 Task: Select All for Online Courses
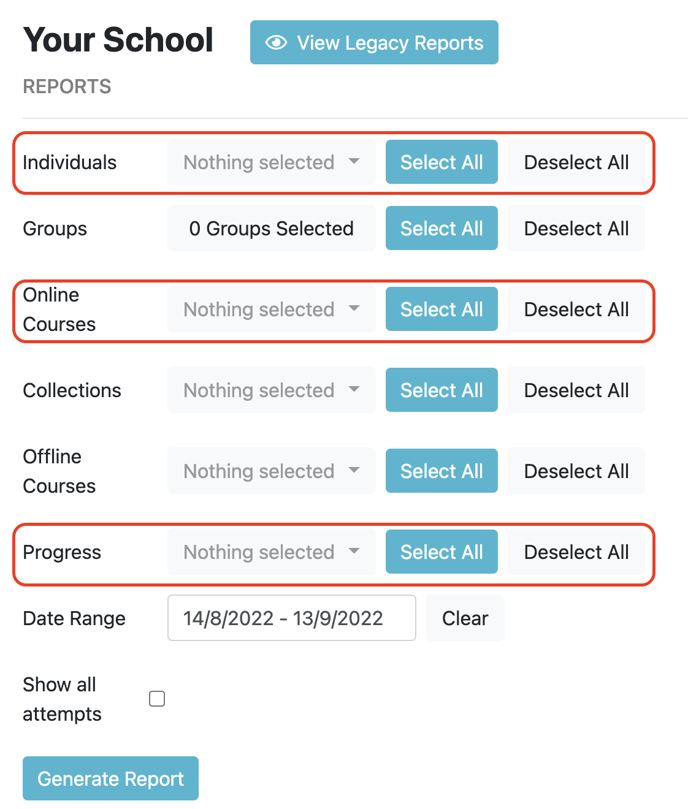coord(441,309)
